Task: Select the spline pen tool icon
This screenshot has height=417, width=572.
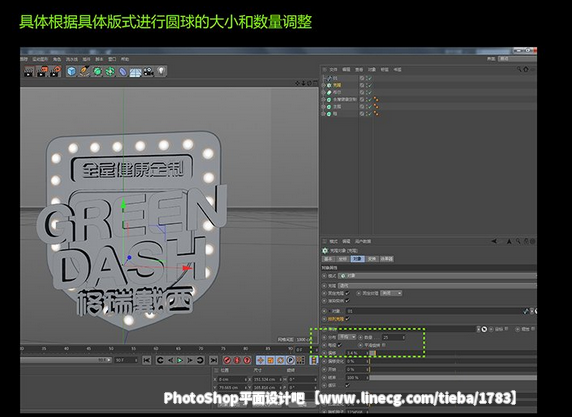Action: [x=84, y=71]
